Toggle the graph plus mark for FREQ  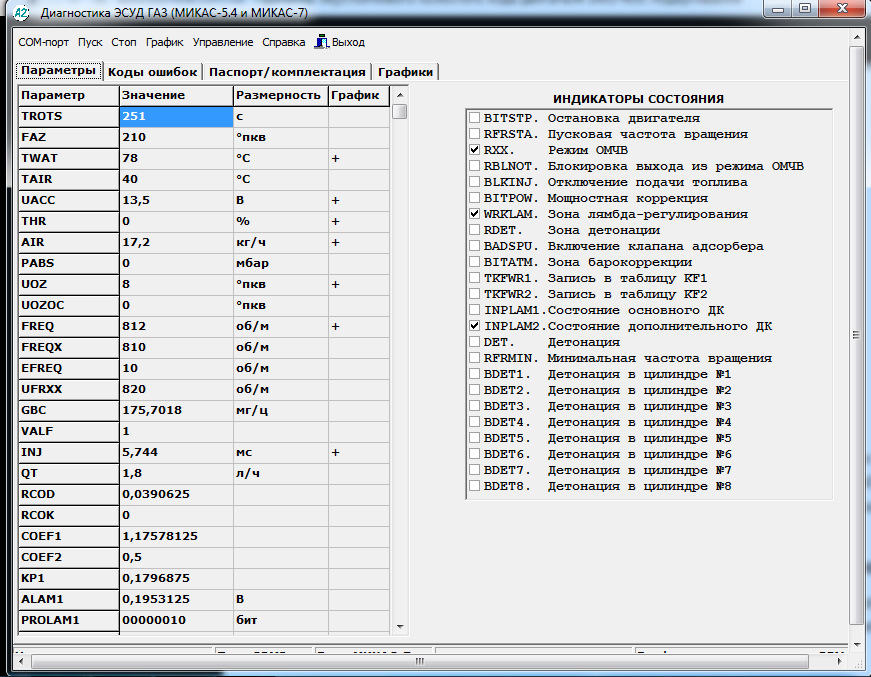(x=336, y=326)
